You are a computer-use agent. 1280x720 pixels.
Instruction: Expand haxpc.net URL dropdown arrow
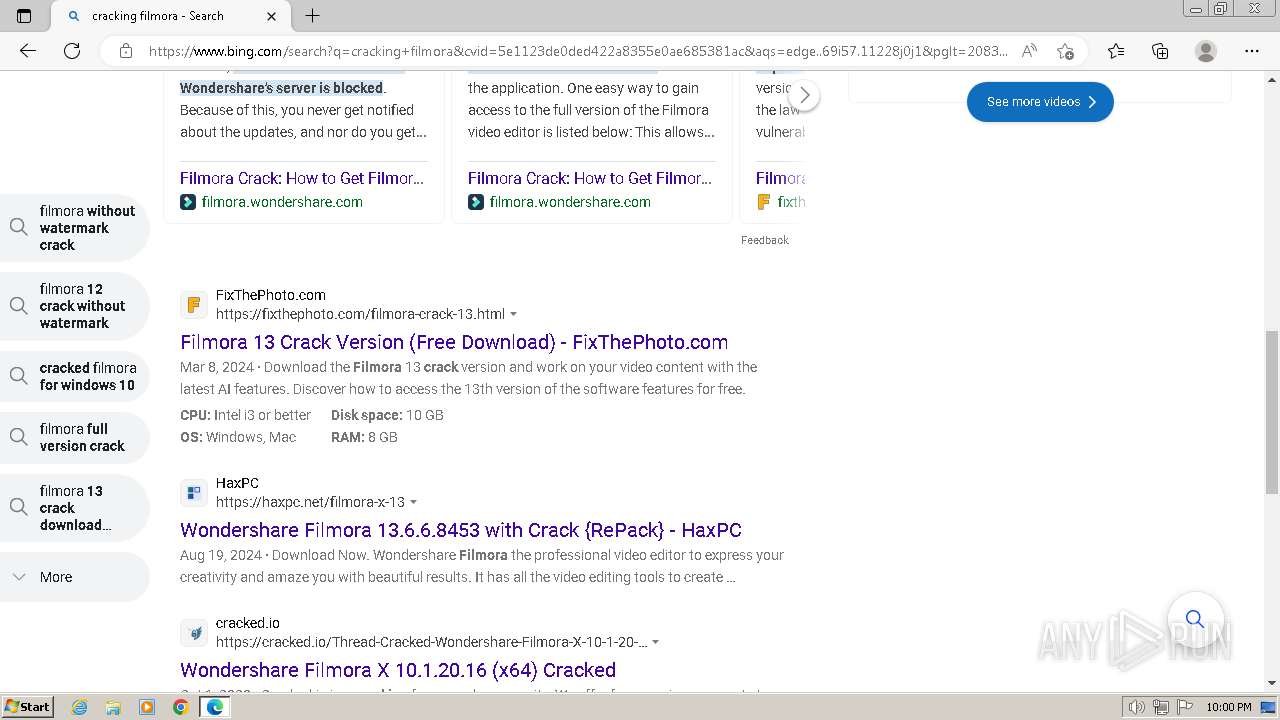(414, 502)
